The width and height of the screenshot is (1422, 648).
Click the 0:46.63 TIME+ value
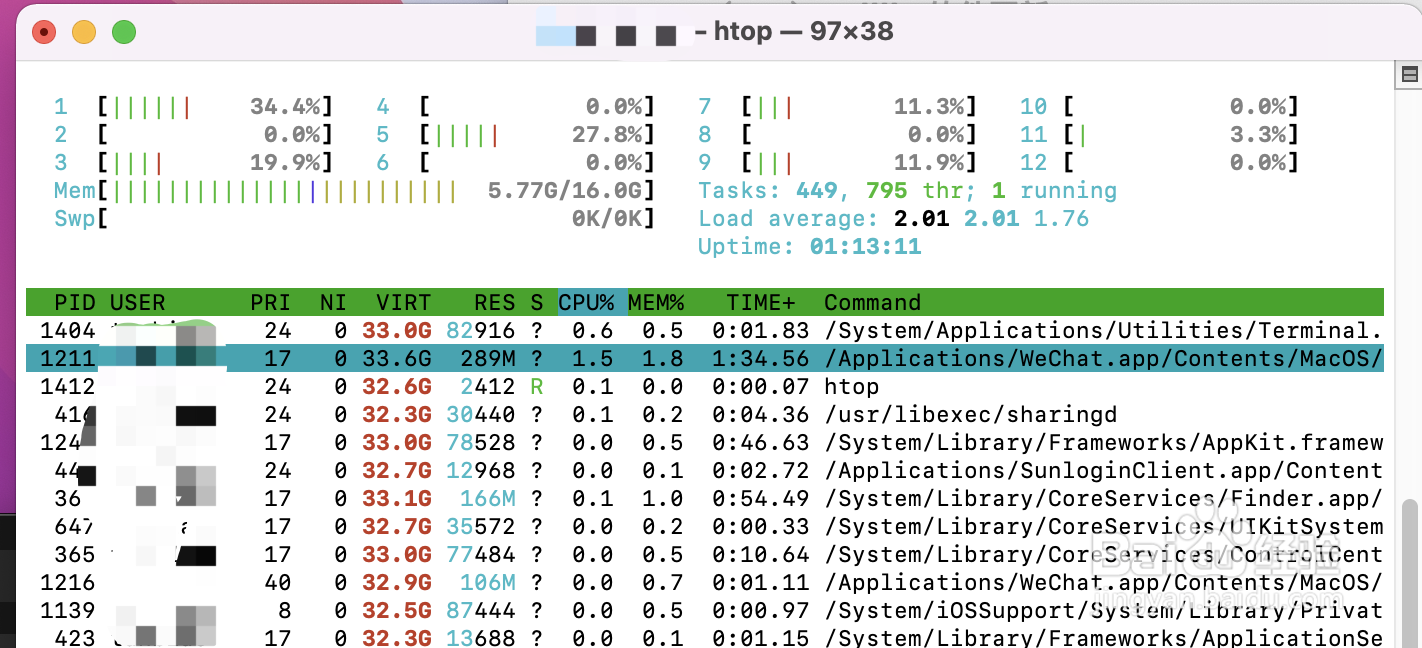761,442
